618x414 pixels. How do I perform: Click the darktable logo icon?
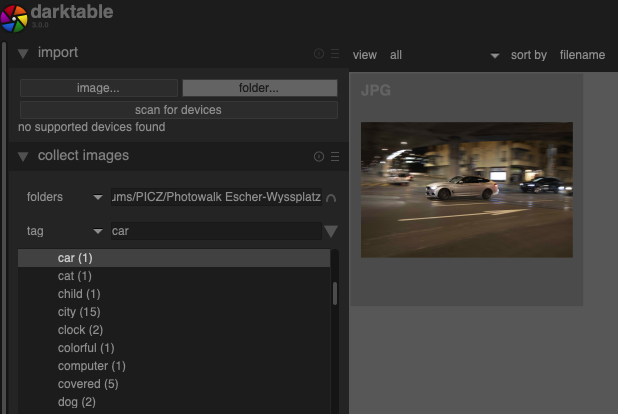(14, 17)
